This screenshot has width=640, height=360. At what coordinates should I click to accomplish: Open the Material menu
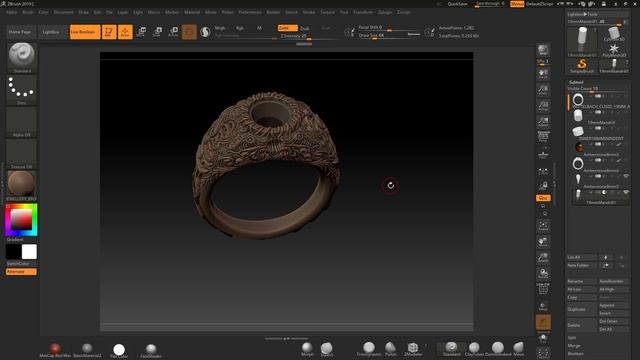[x=192, y=12]
